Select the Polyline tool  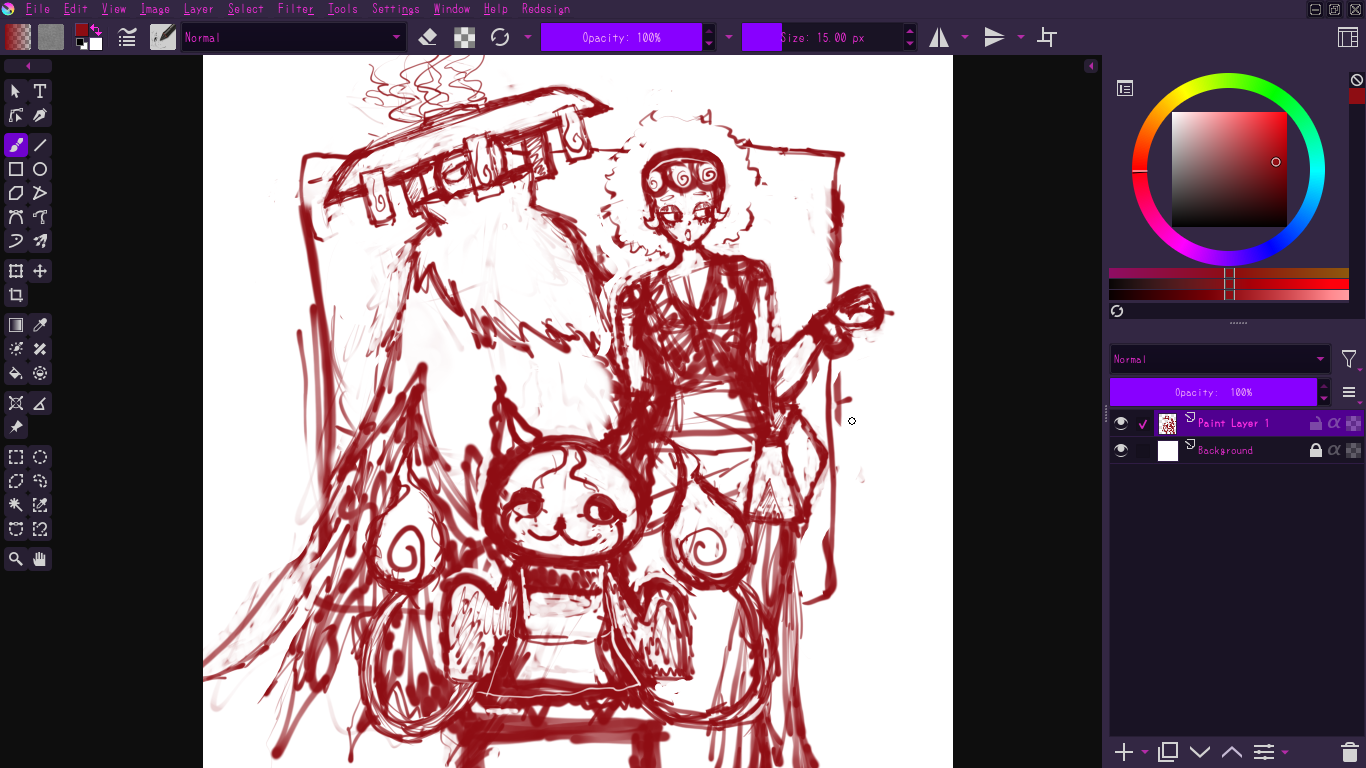(x=40, y=193)
